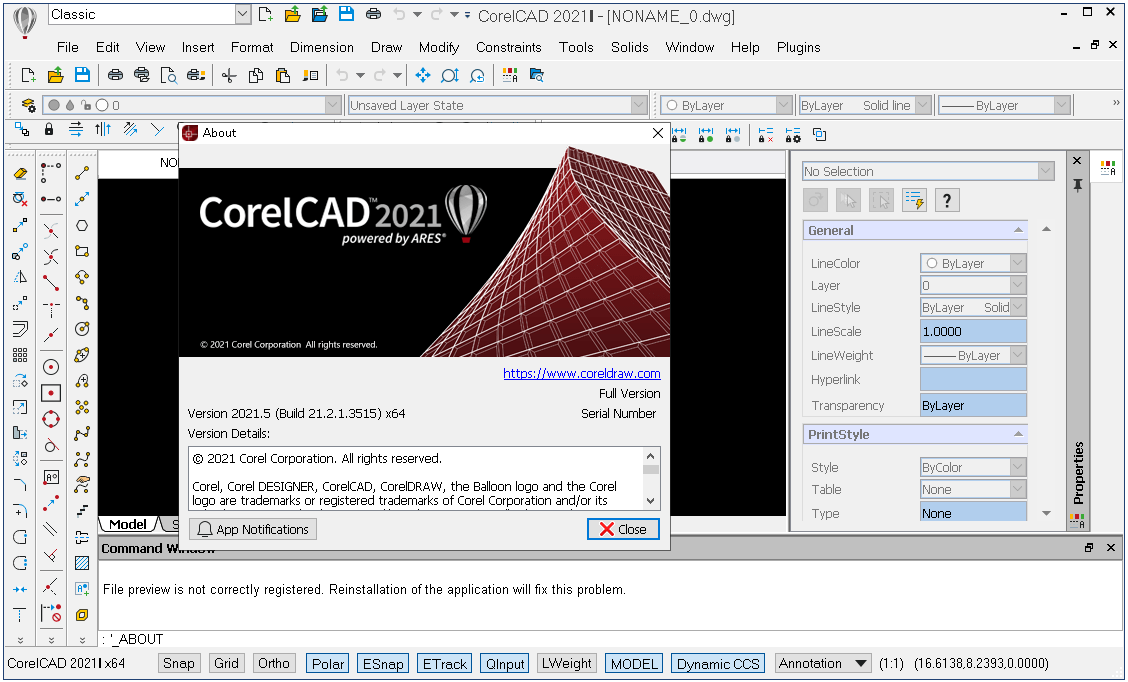Click the Cut scissors icon in toolbar

[229, 75]
